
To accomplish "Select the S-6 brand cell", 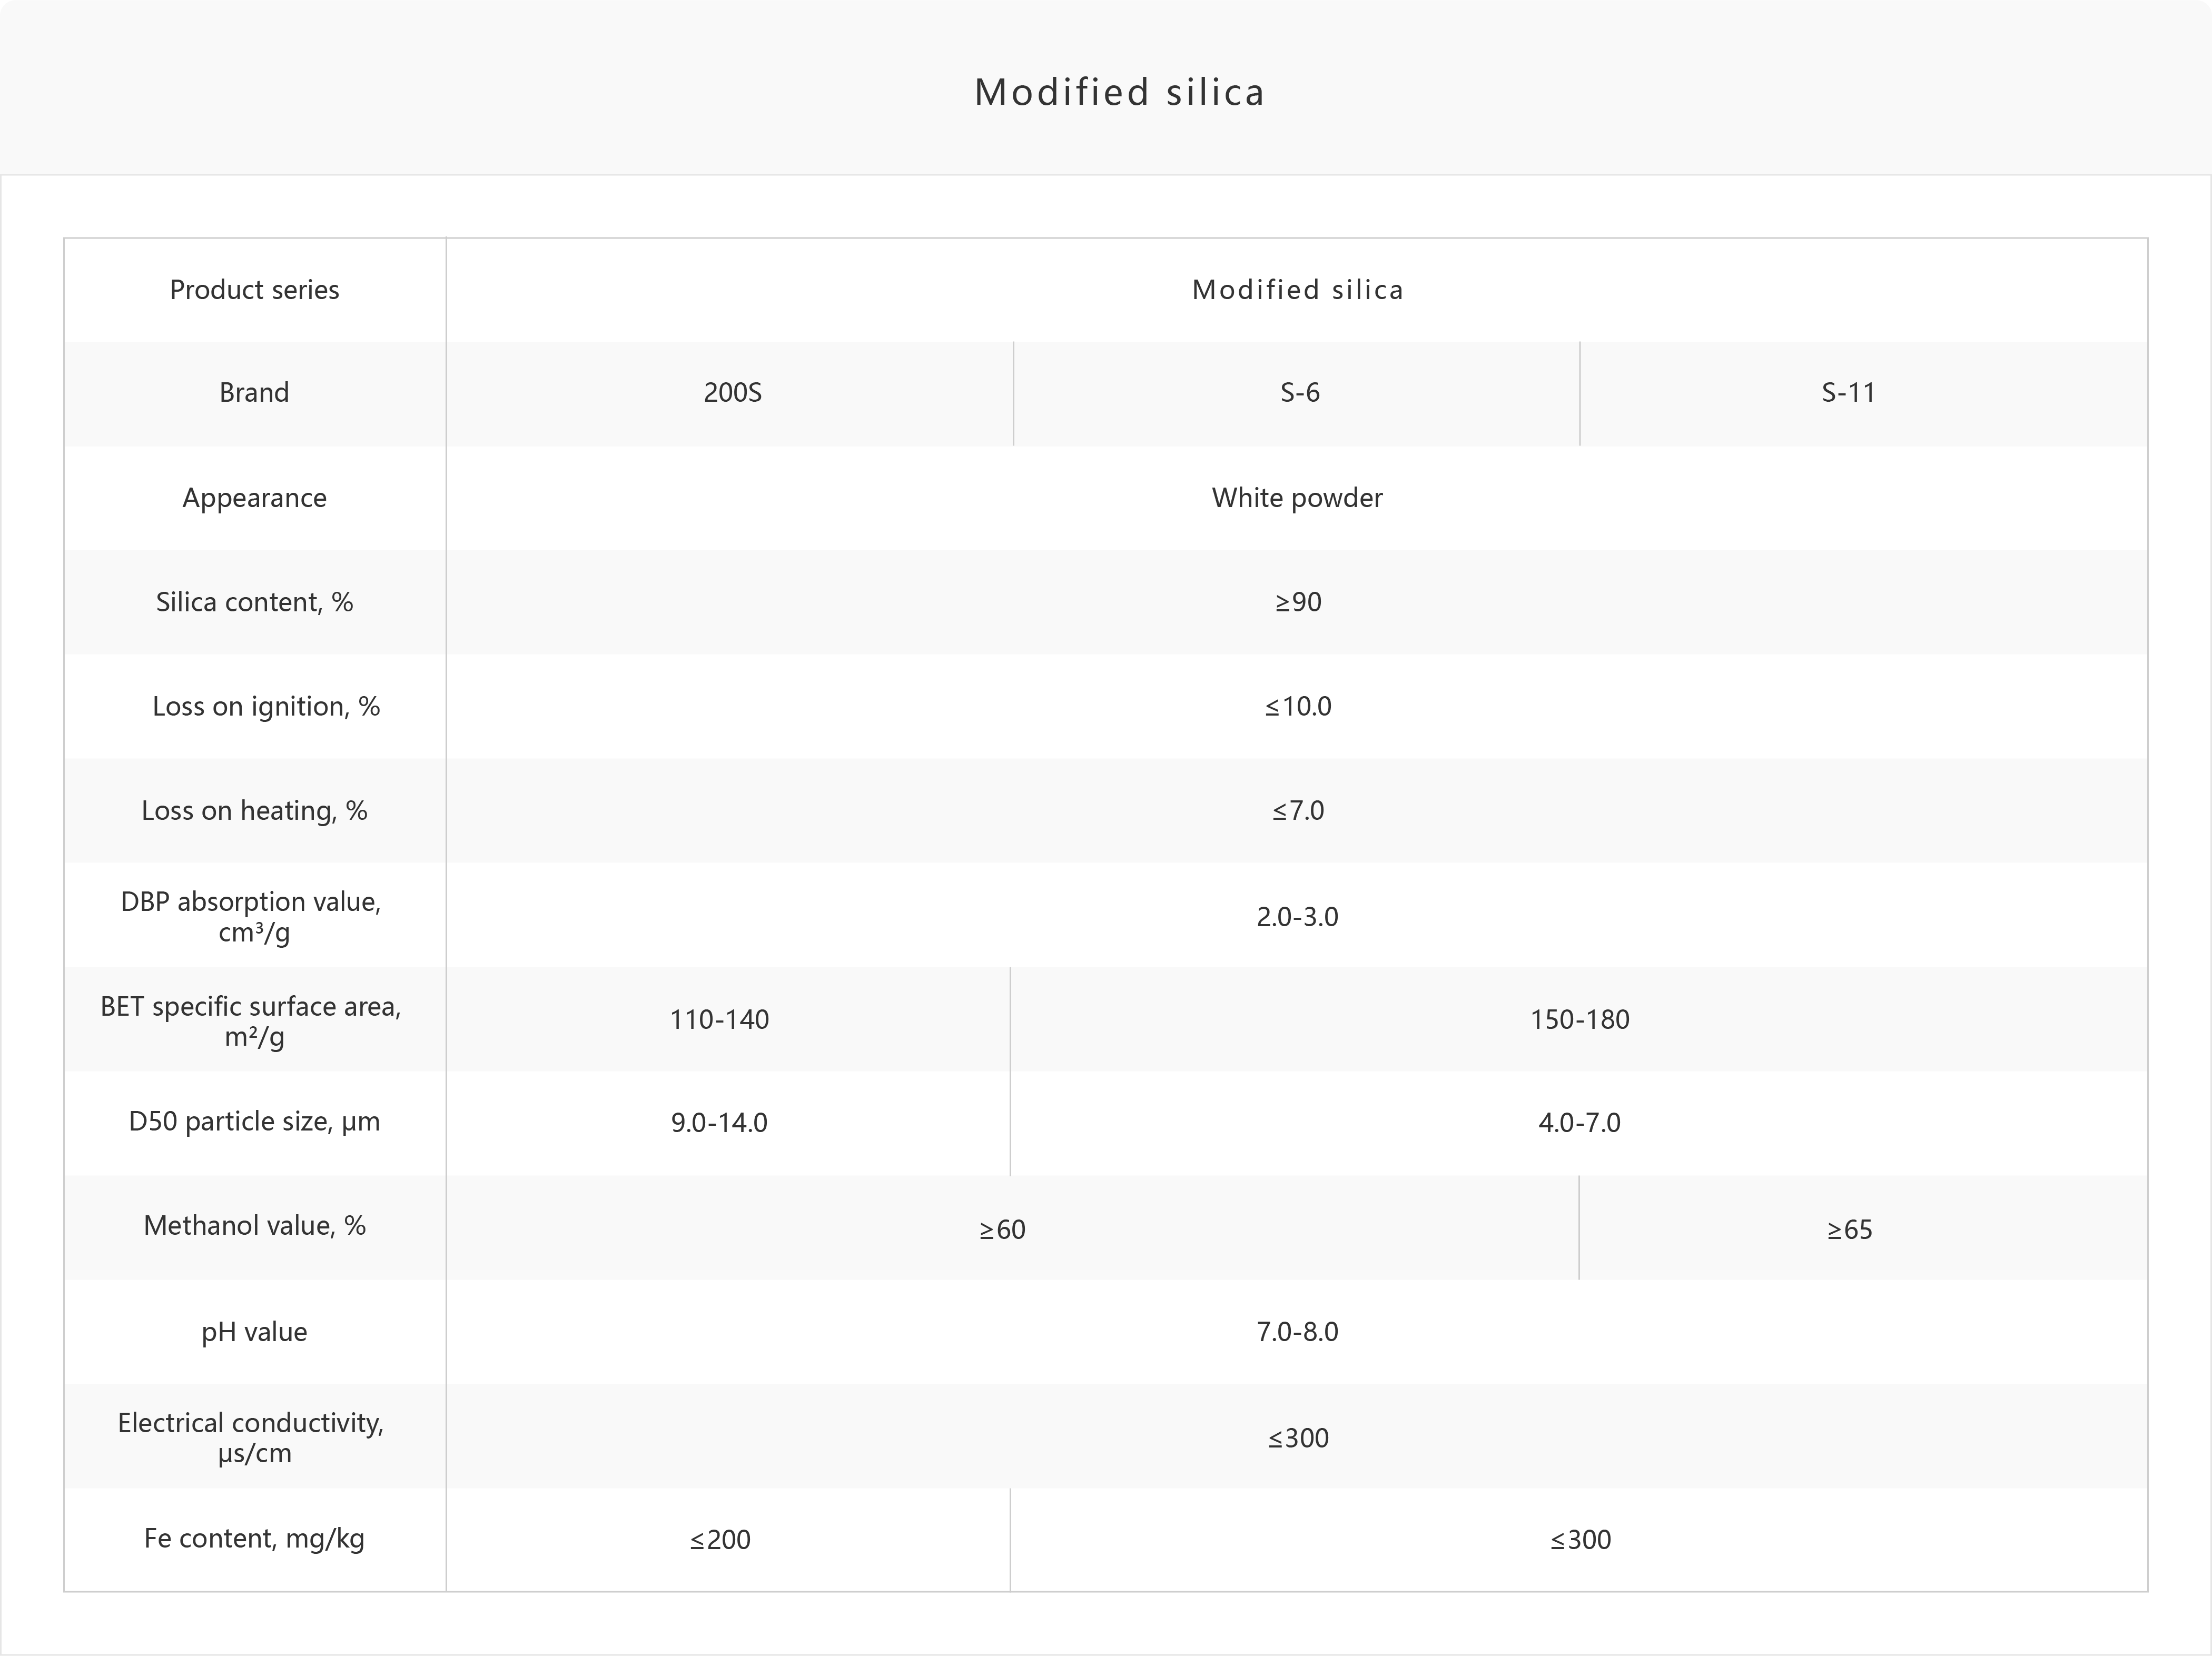I will (x=1297, y=393).
